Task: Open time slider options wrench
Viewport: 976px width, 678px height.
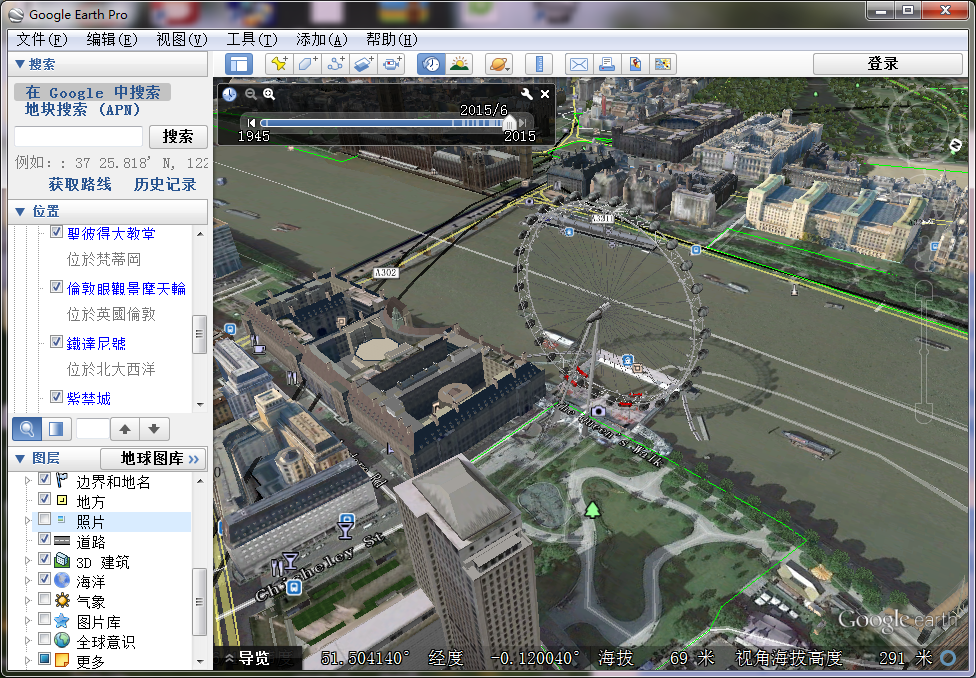Action: point(527,94)
